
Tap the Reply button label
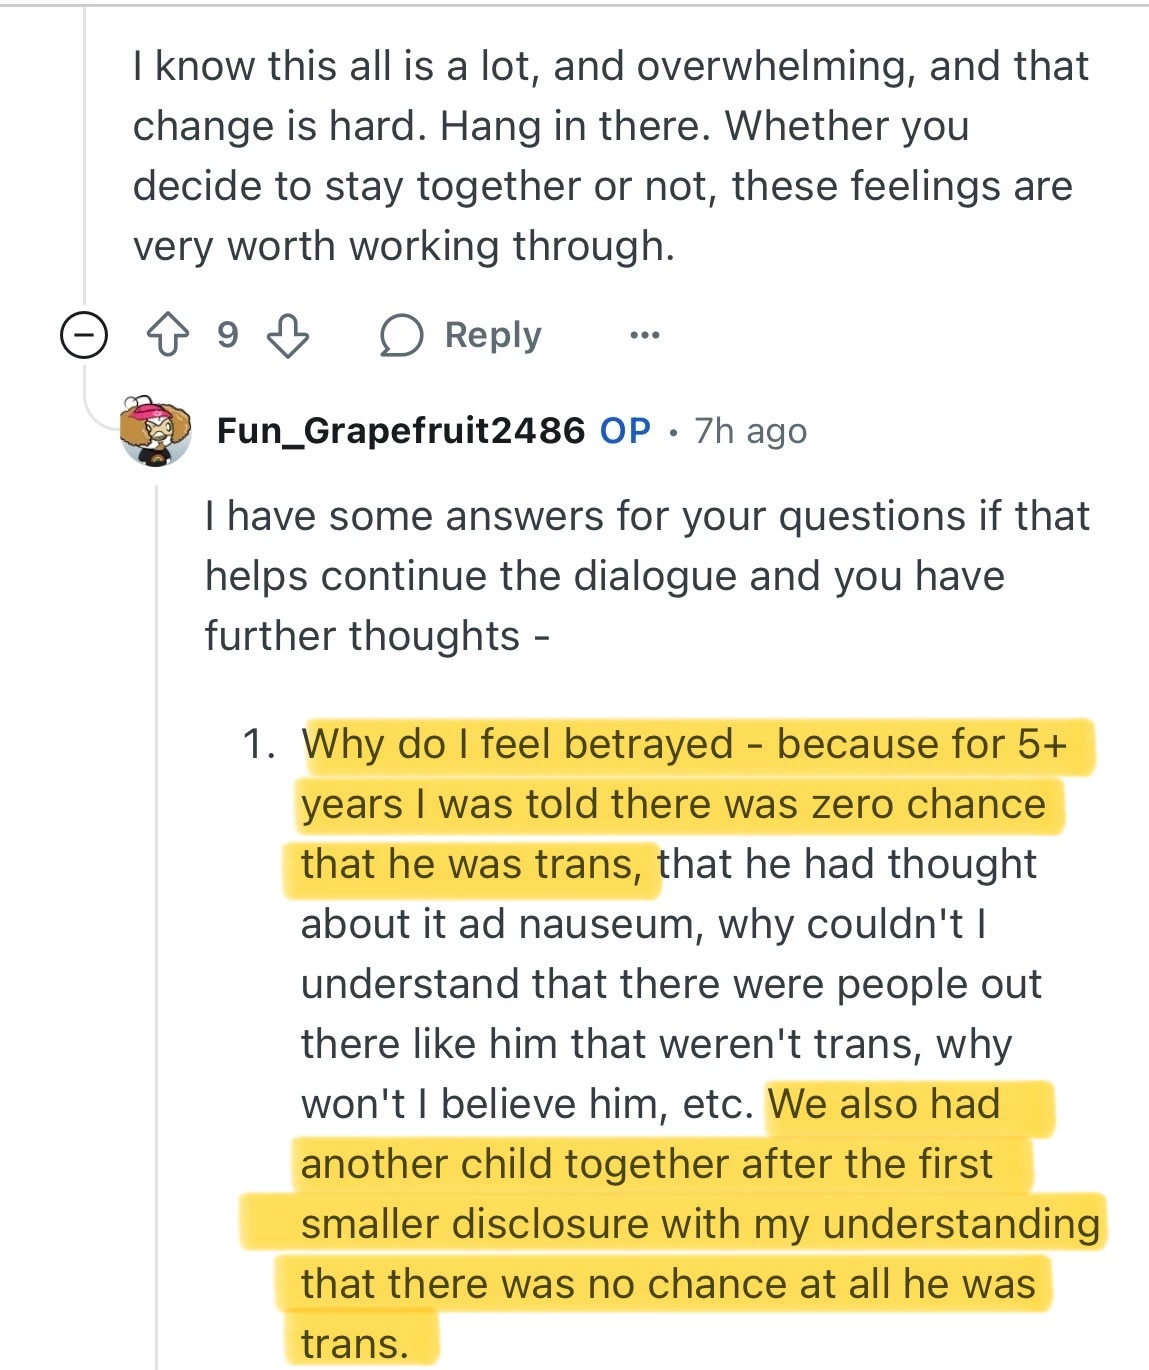pos(493,335)
